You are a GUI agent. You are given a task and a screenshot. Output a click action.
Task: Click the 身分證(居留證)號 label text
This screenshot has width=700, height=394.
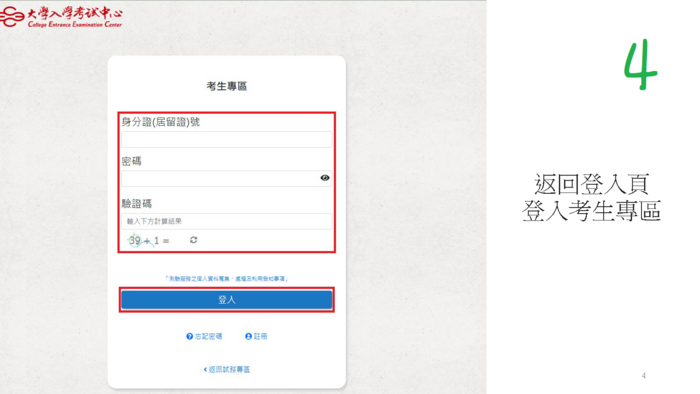coord(161,122)
